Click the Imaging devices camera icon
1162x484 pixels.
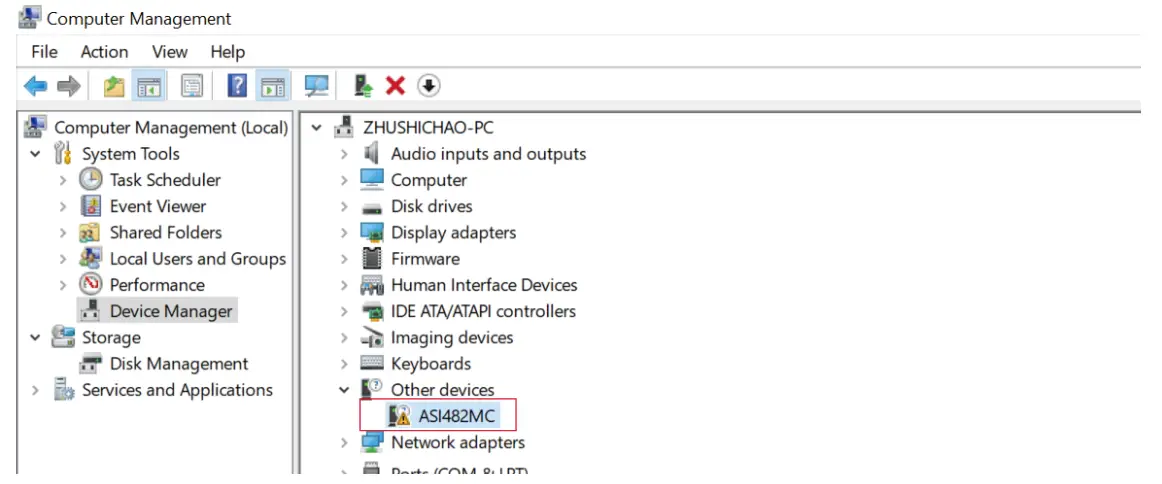click(371, 337)
